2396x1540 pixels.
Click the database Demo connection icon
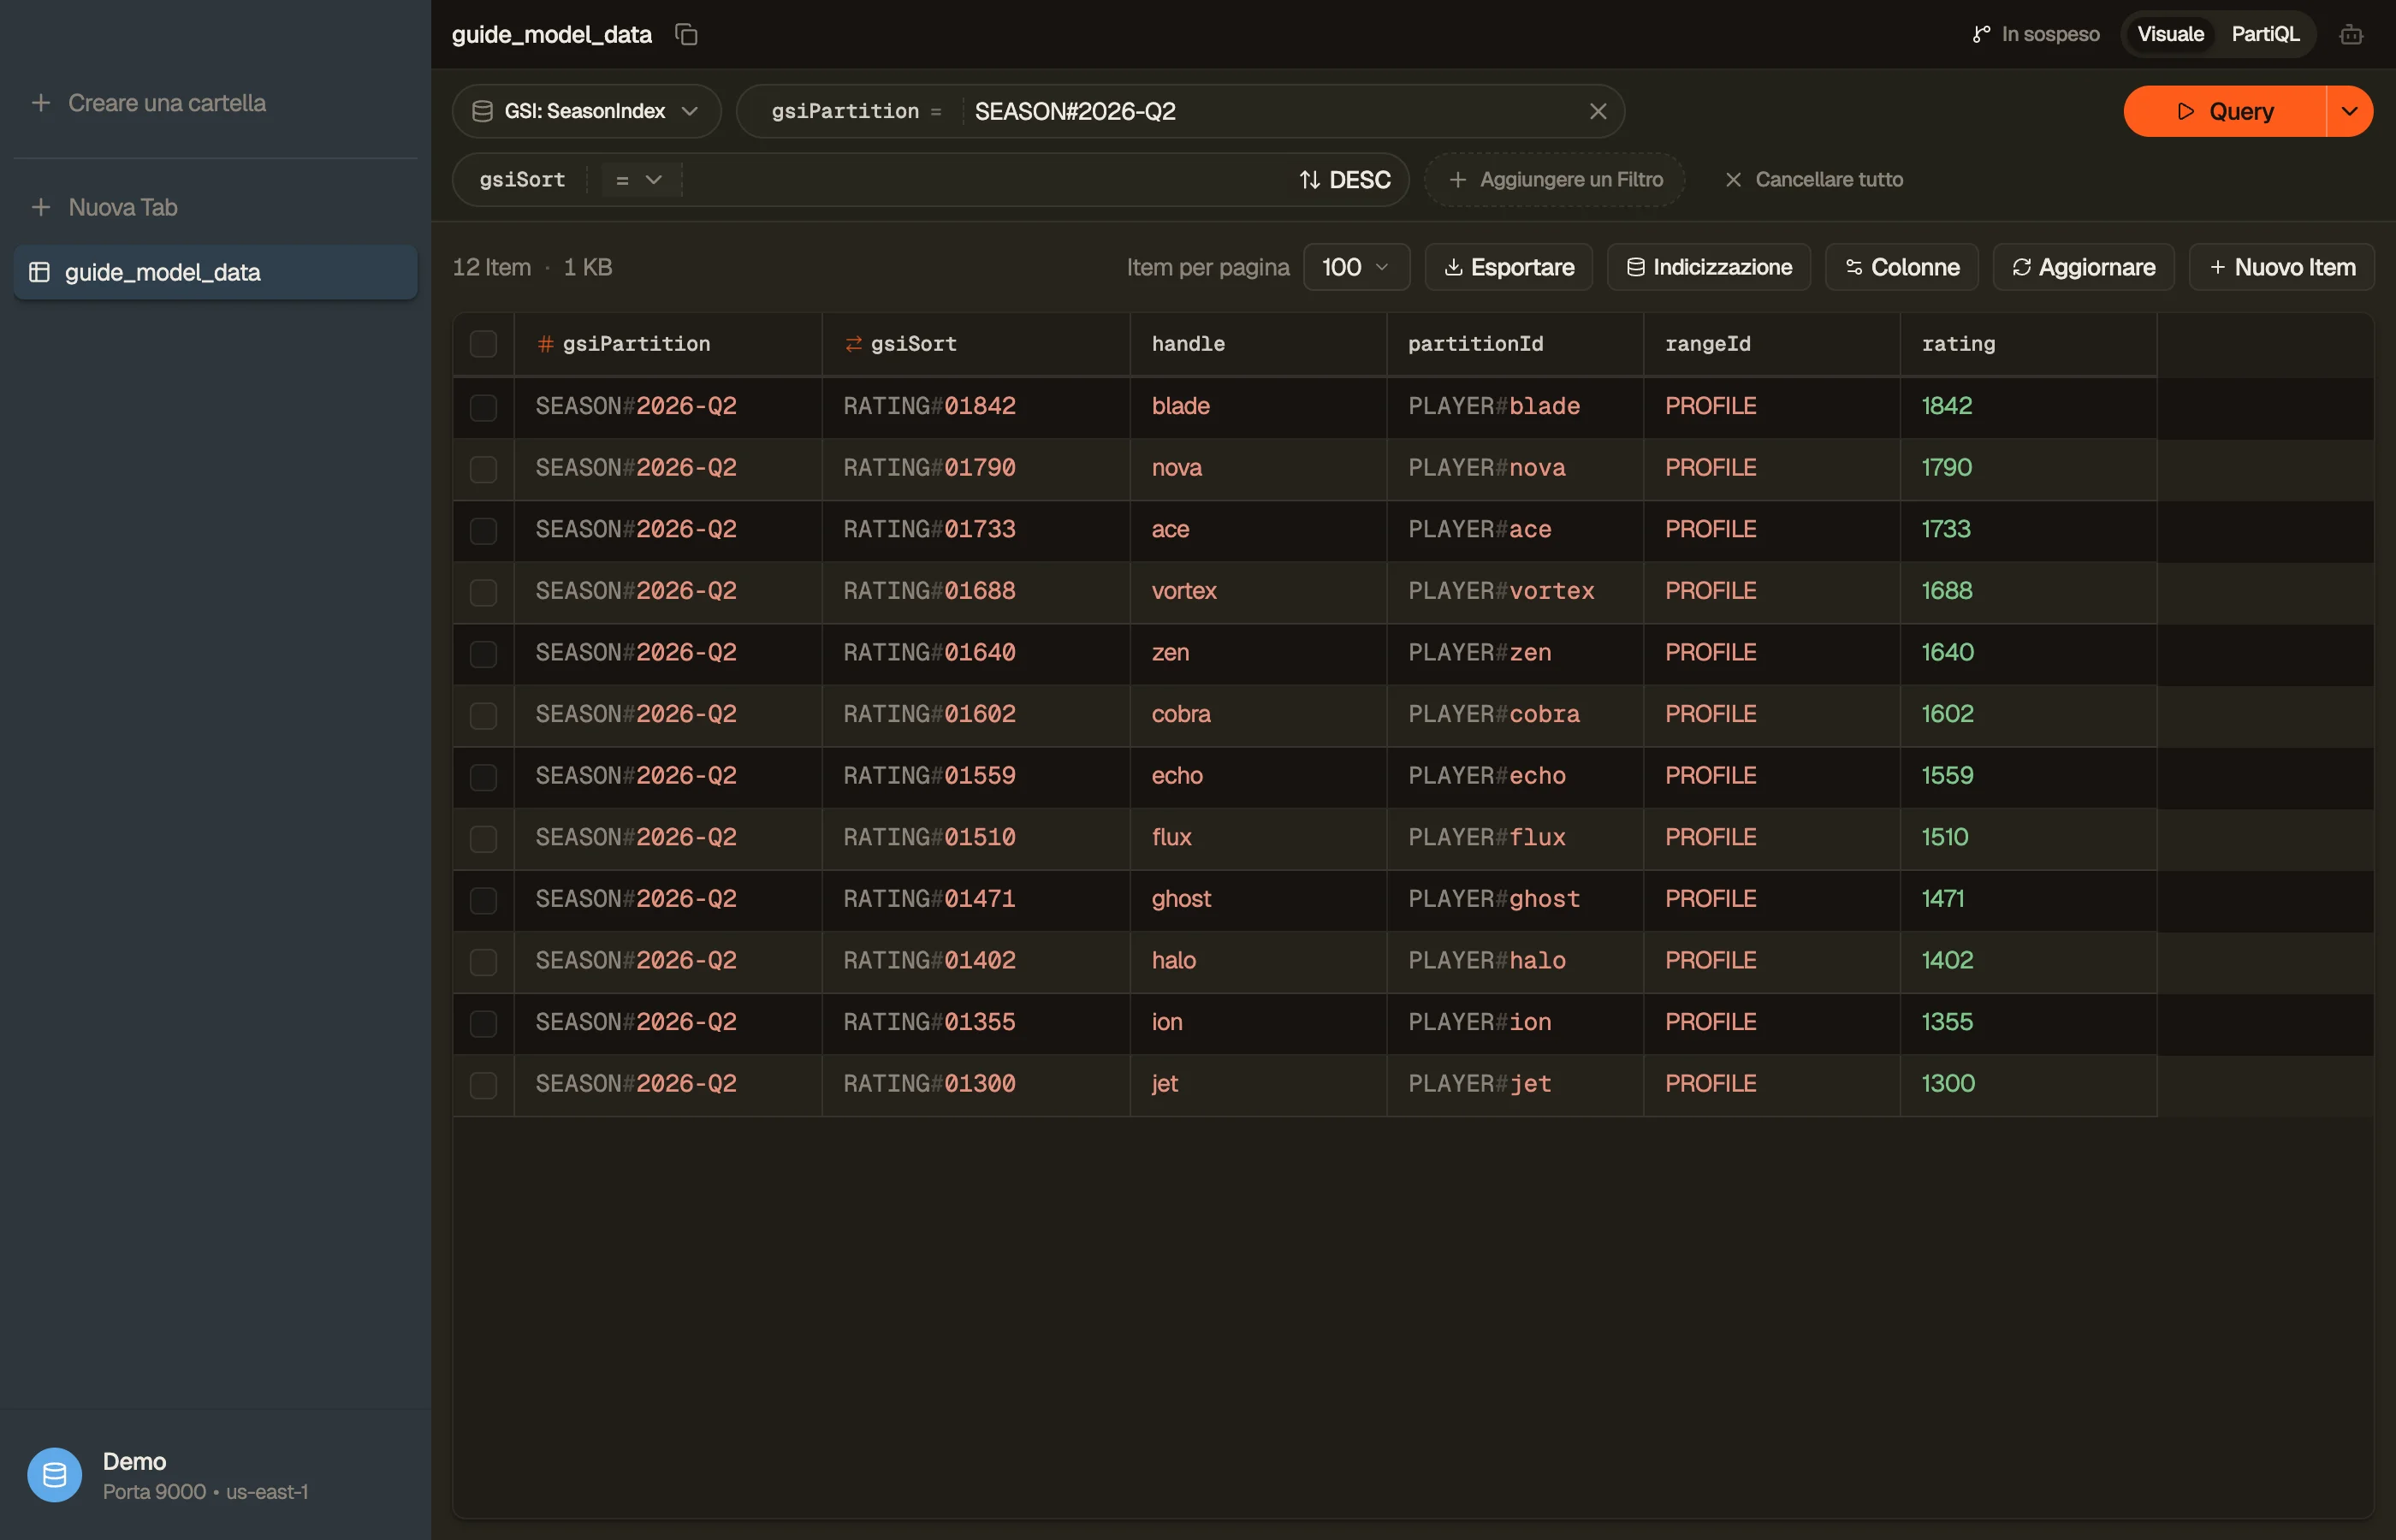pos(54,1475)
